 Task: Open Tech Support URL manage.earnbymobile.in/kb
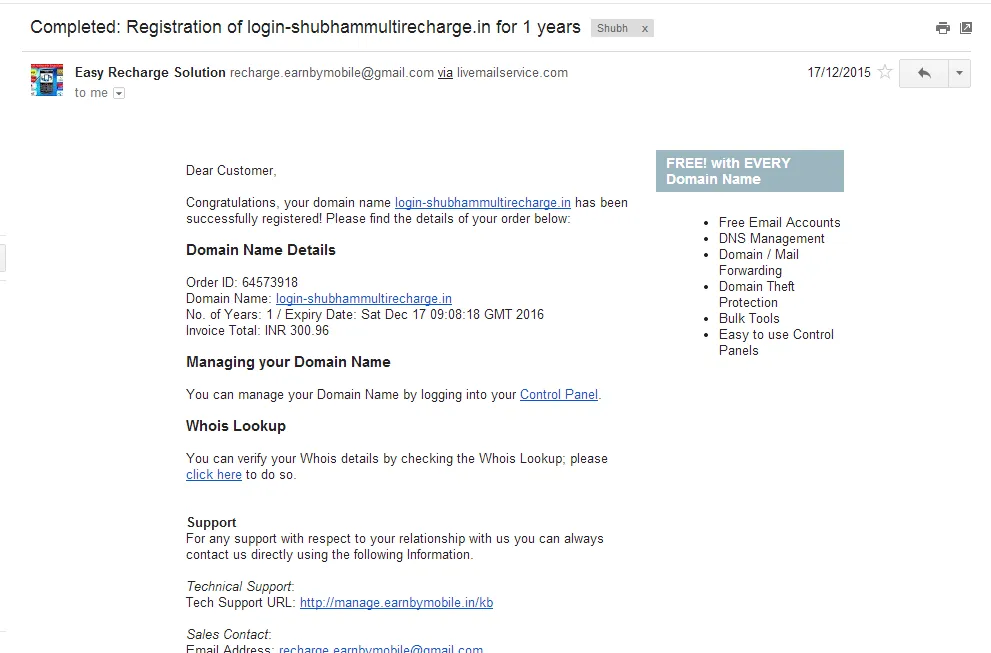(396, 602)
